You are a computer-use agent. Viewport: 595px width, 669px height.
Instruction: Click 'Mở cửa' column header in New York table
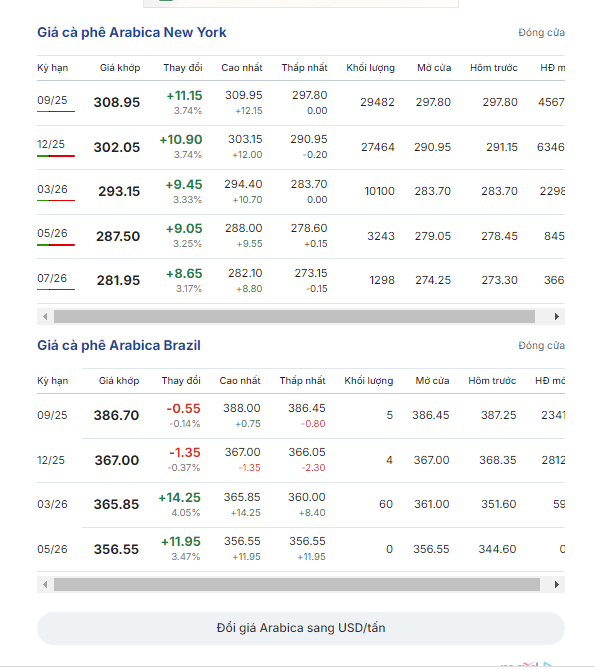(434, 68)
